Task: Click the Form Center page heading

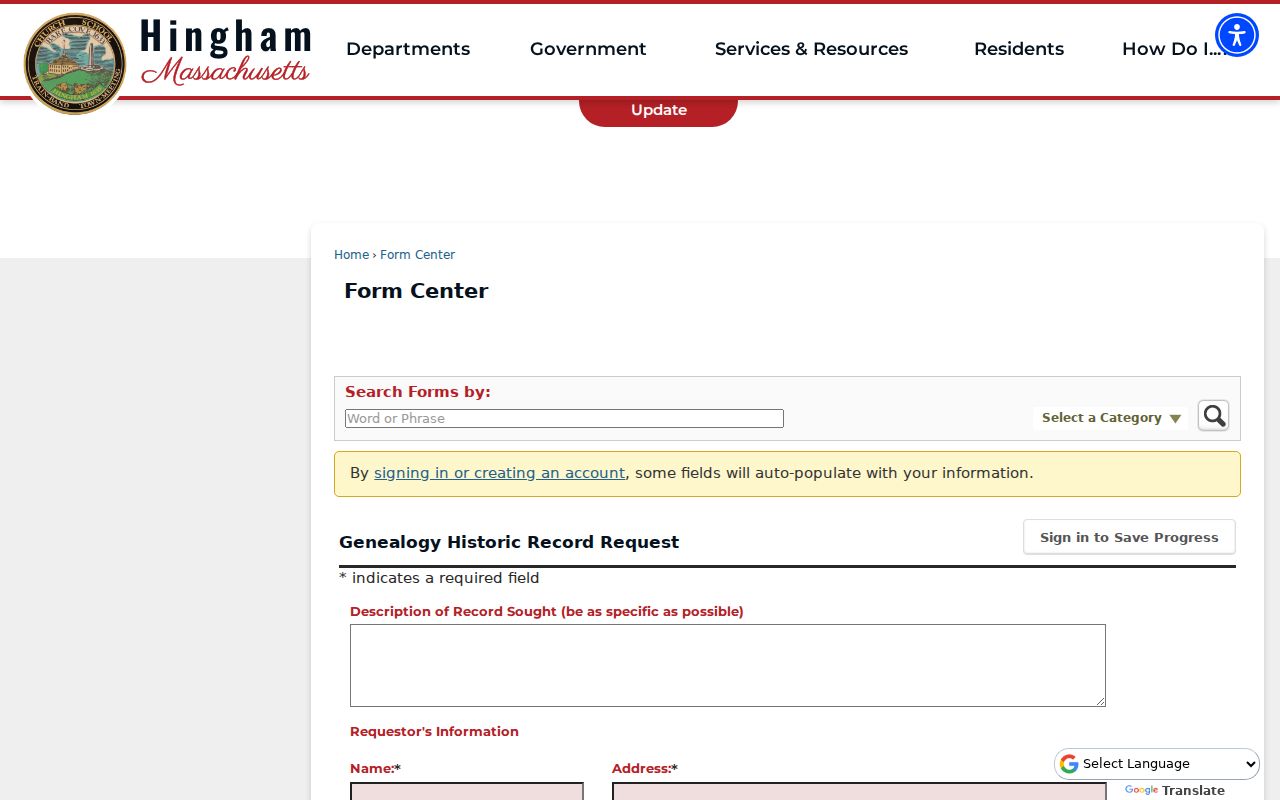Action: pos(416,291)
